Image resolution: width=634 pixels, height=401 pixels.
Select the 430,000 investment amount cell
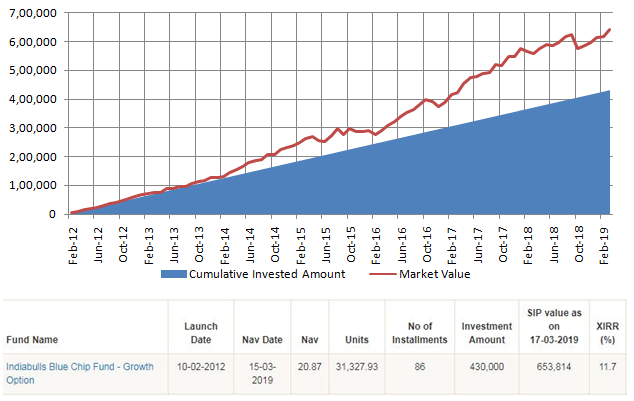pos(487,368)
